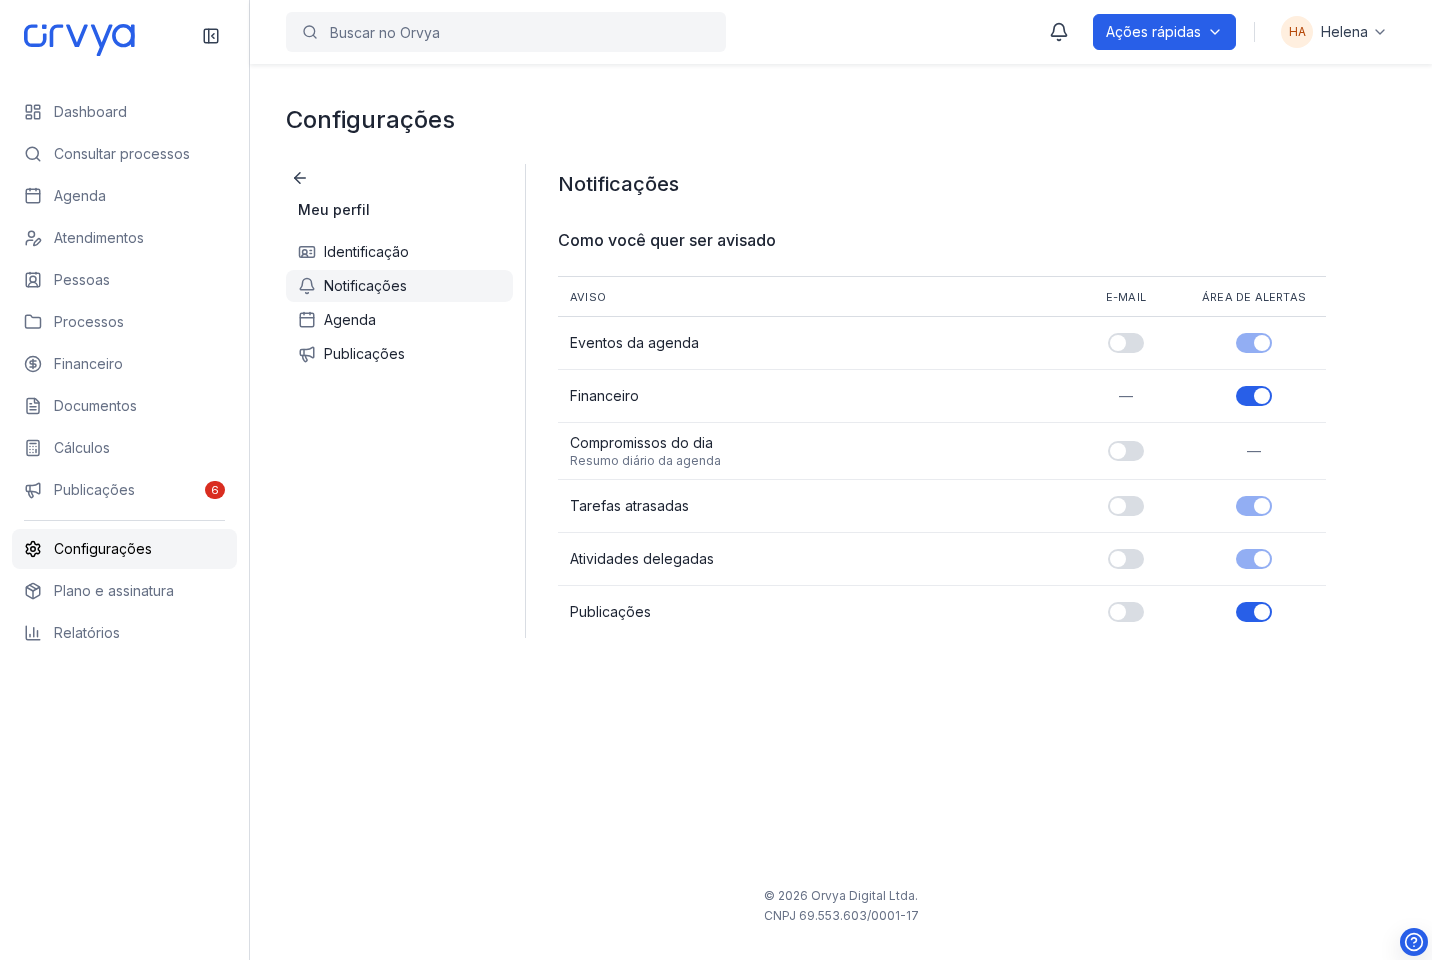Open the Ações rápidas dropdown
The height and width of the screenshot is (960, 1440).
[1164, 32]
